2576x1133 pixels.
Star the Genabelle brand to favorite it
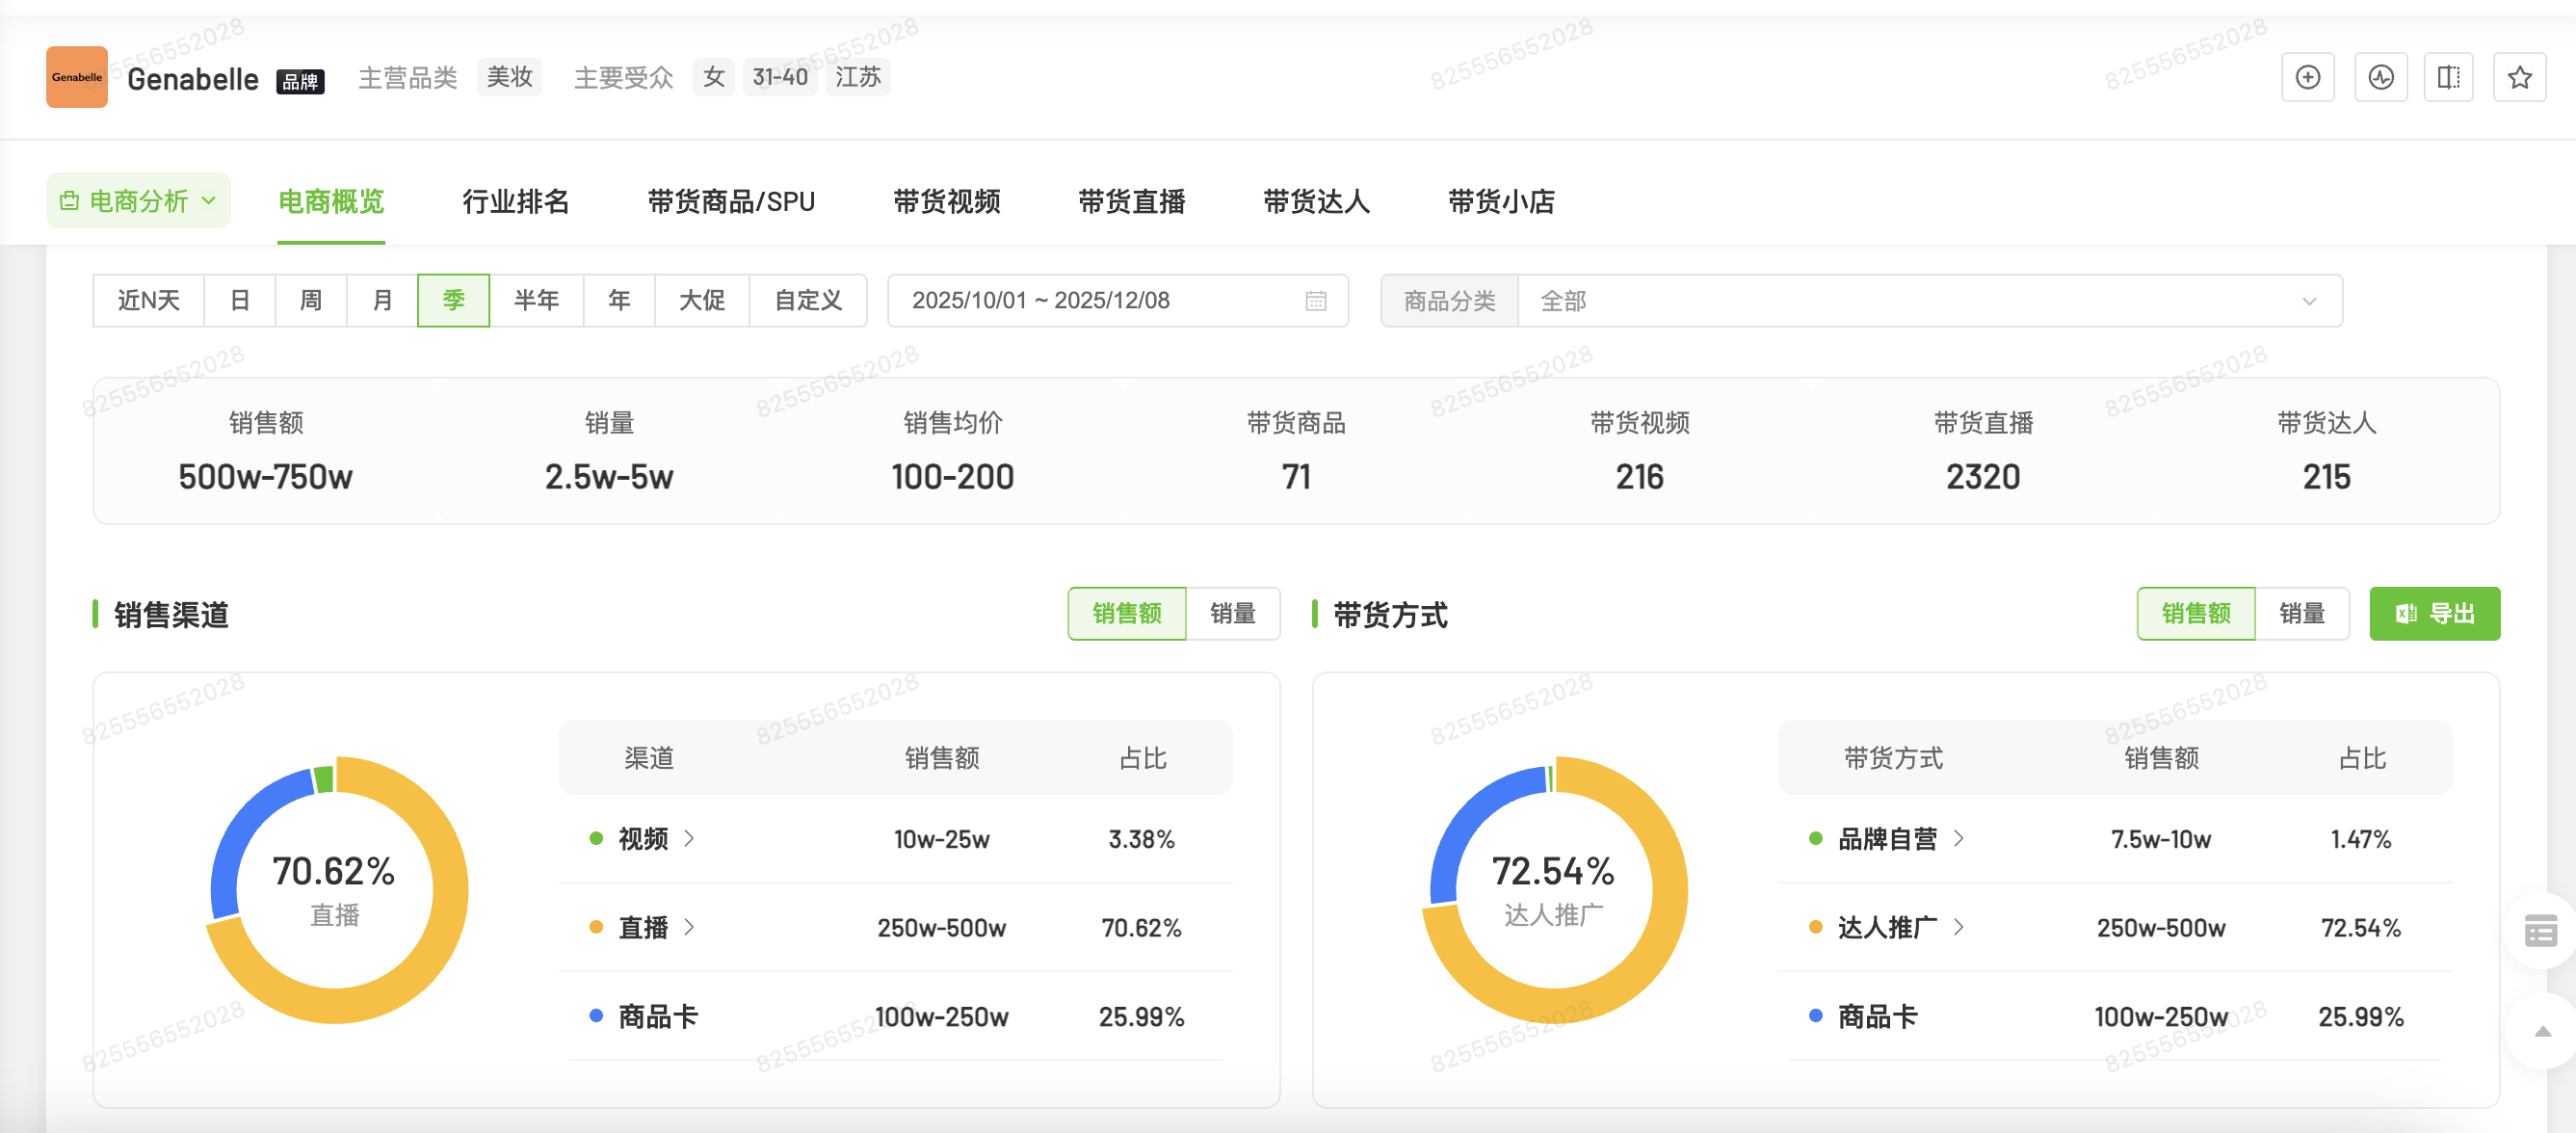tap(2519, 76)
